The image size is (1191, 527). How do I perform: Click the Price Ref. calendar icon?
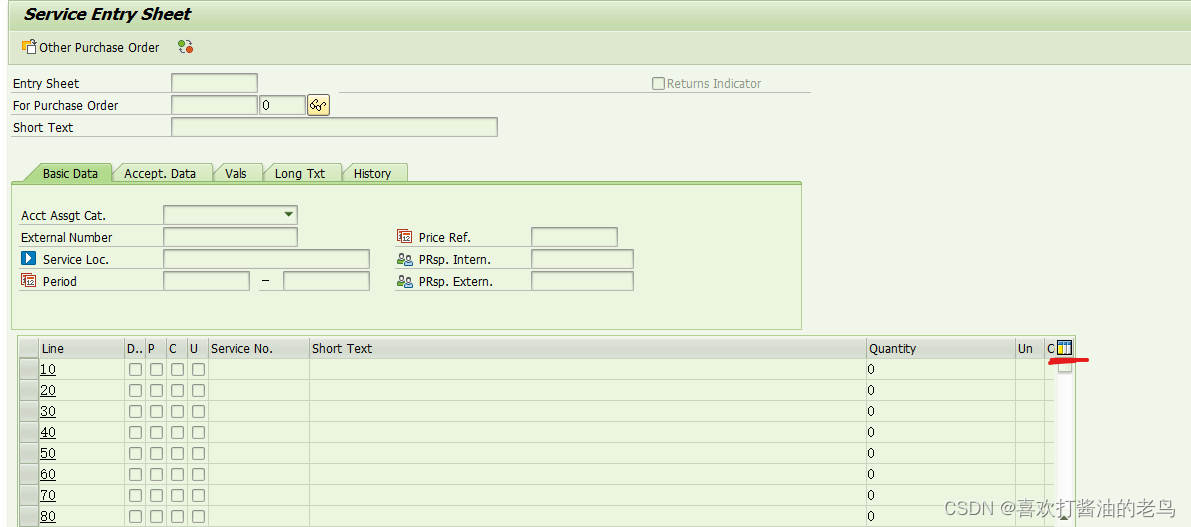[x=404, y=237]
